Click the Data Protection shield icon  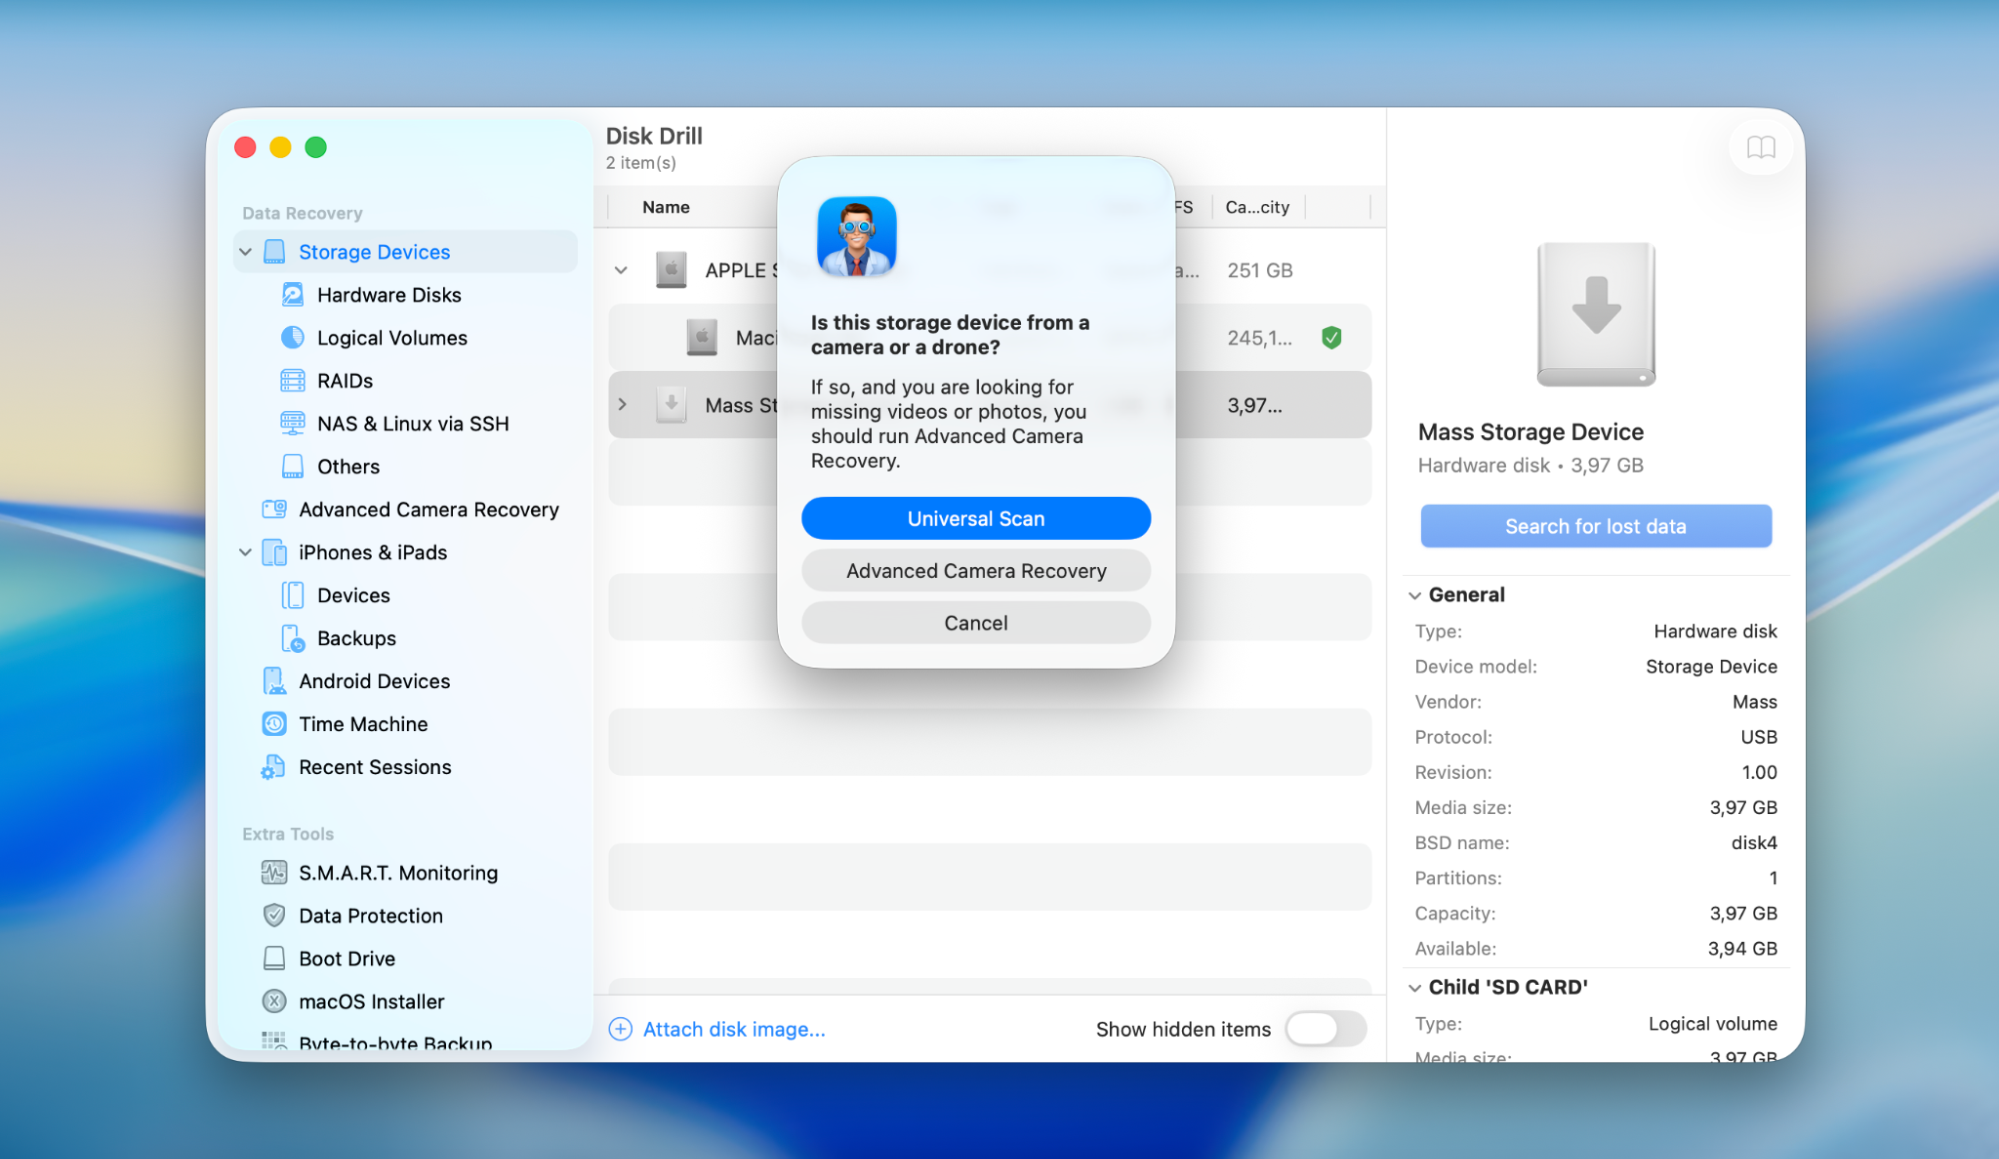tap(274, 916)
